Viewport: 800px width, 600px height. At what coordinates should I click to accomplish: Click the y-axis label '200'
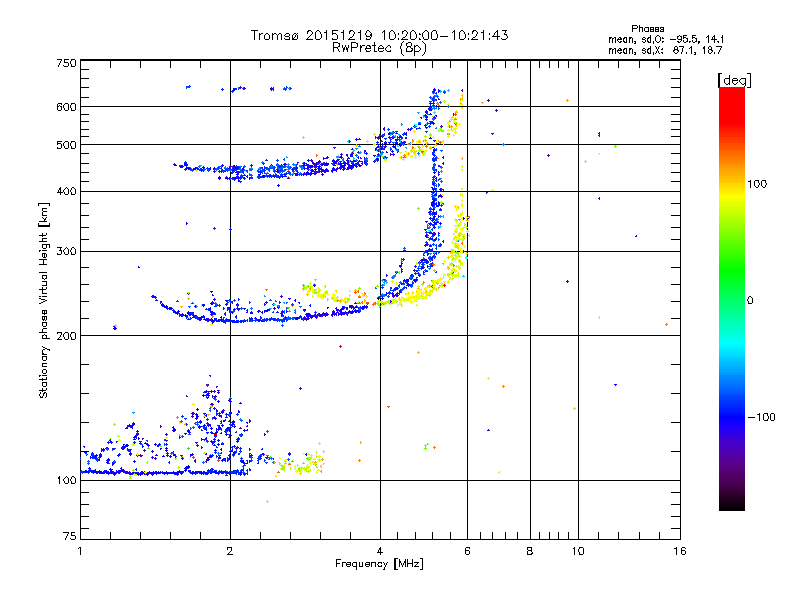click(x=66, y=336)
